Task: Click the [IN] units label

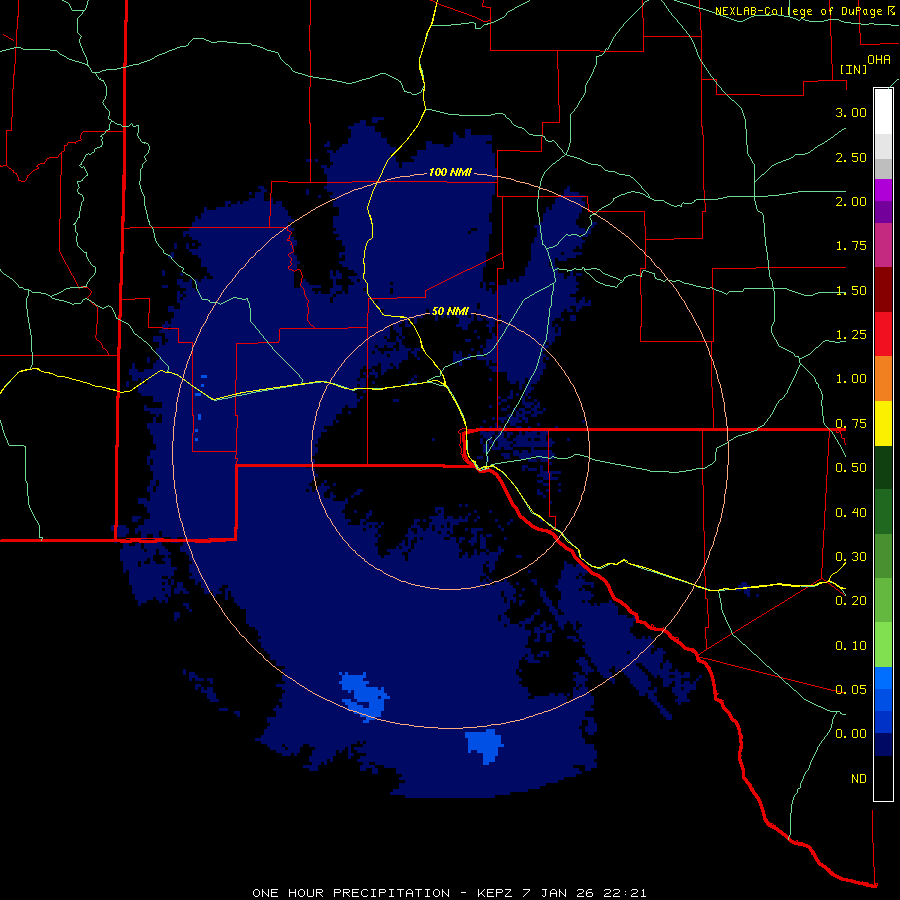Action: [853, 69]
